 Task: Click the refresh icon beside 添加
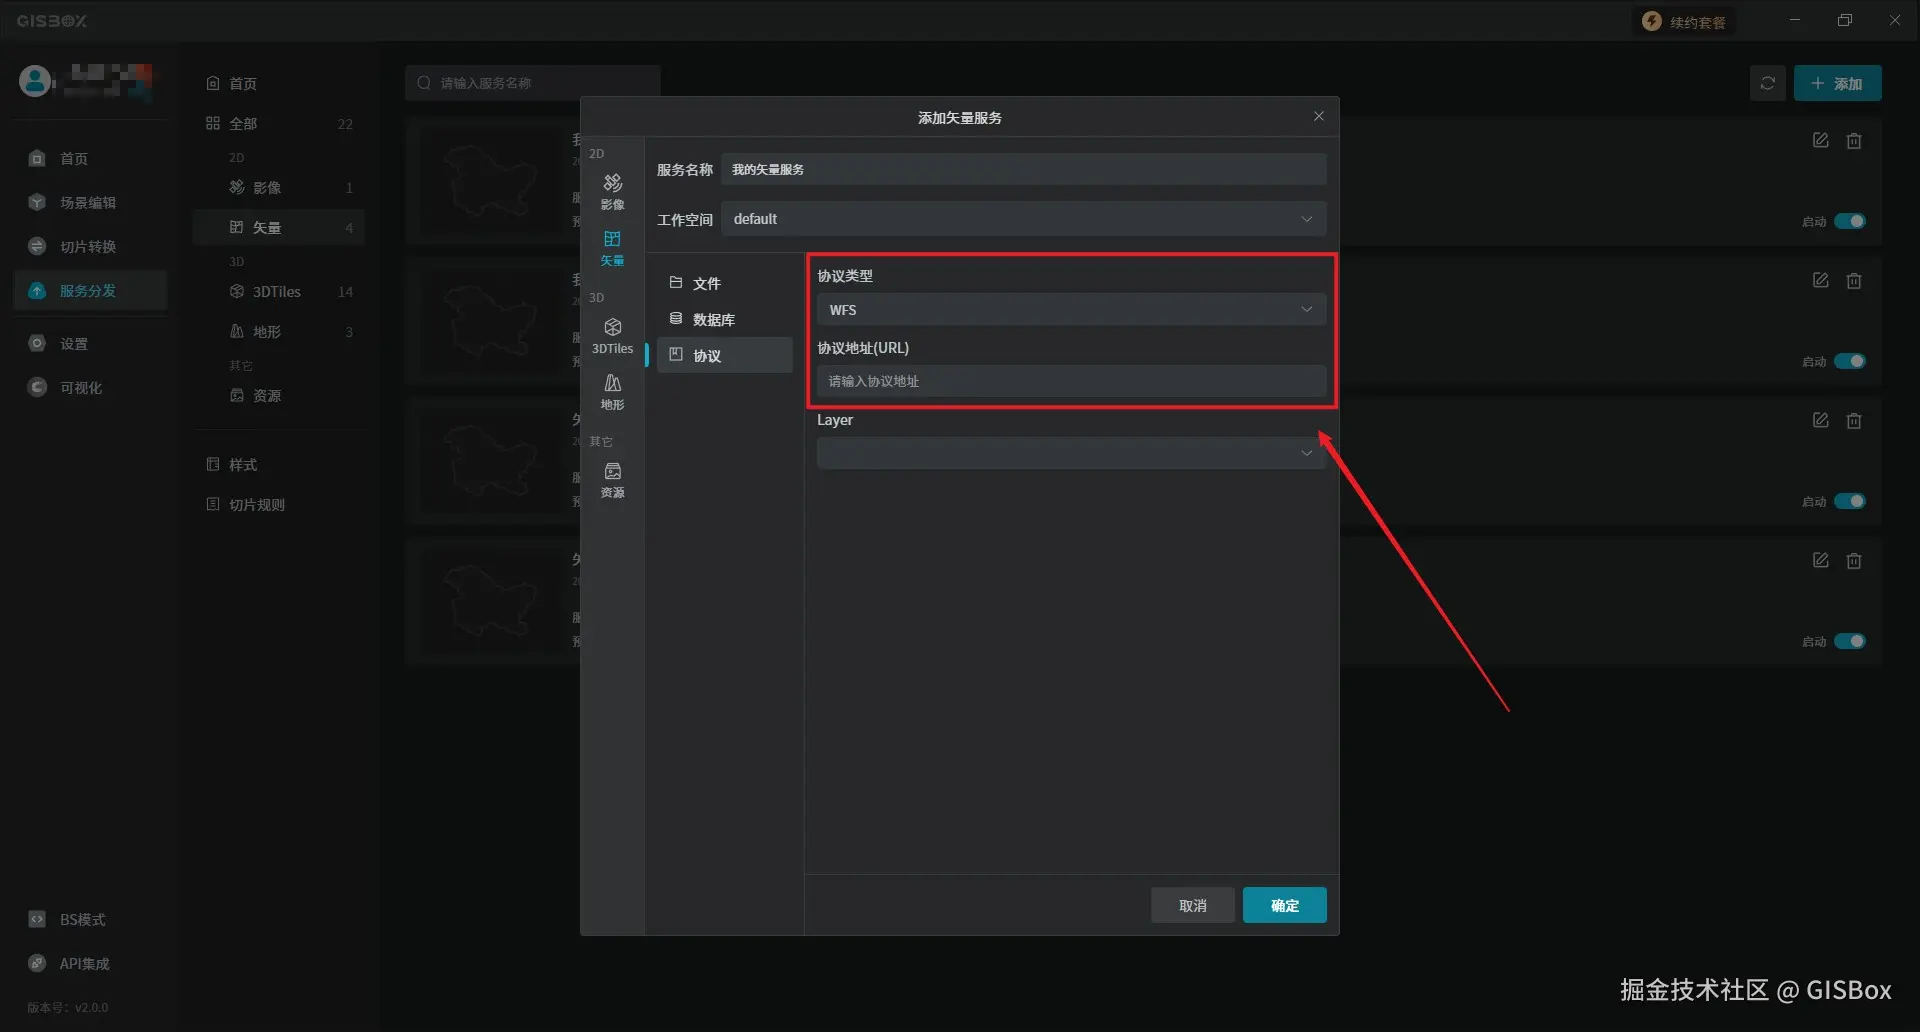click(x=1768, y=83)
